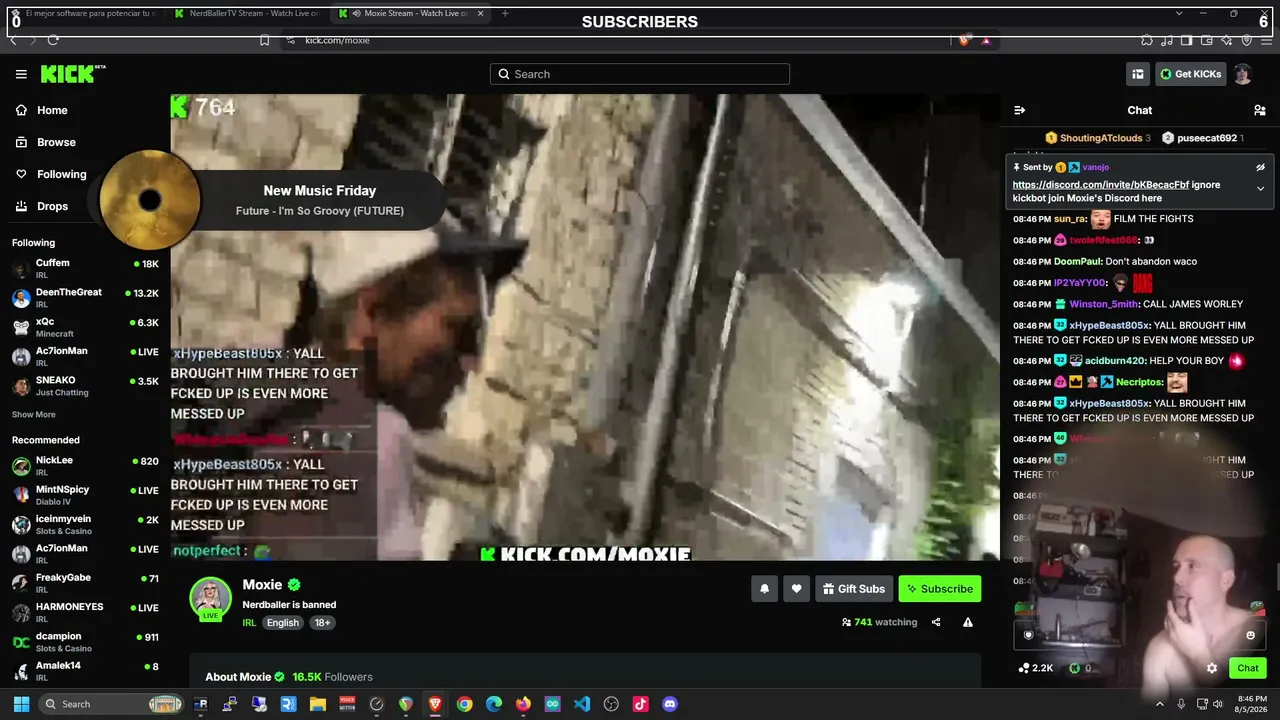This screenshot has width=1280, height=720.
Task: Open Brave browser from taskbar
Action: 435,704
